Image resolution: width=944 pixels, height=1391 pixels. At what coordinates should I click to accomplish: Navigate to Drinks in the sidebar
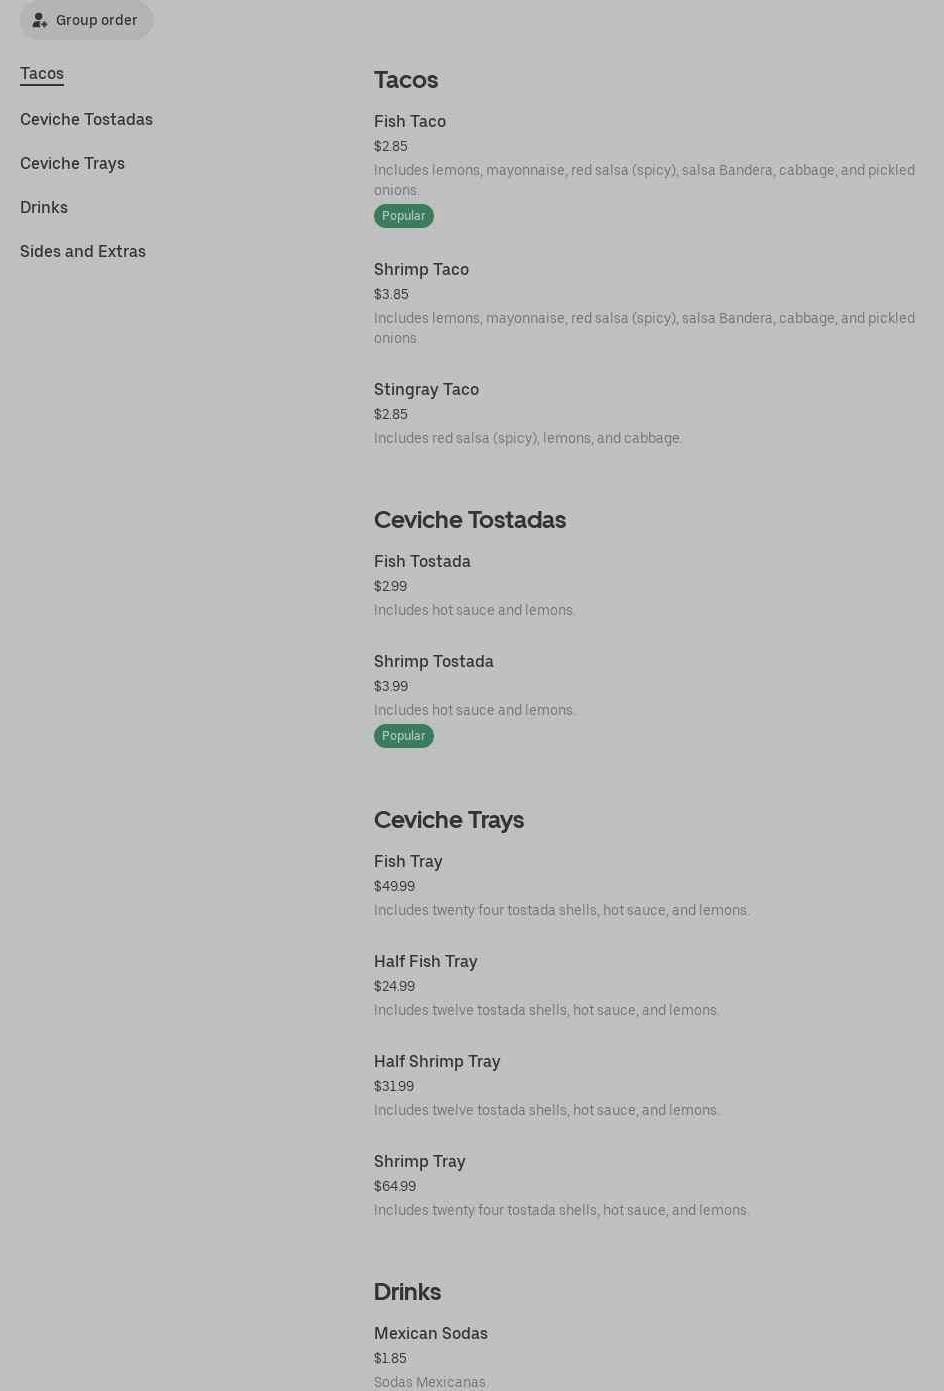point(44,207)
